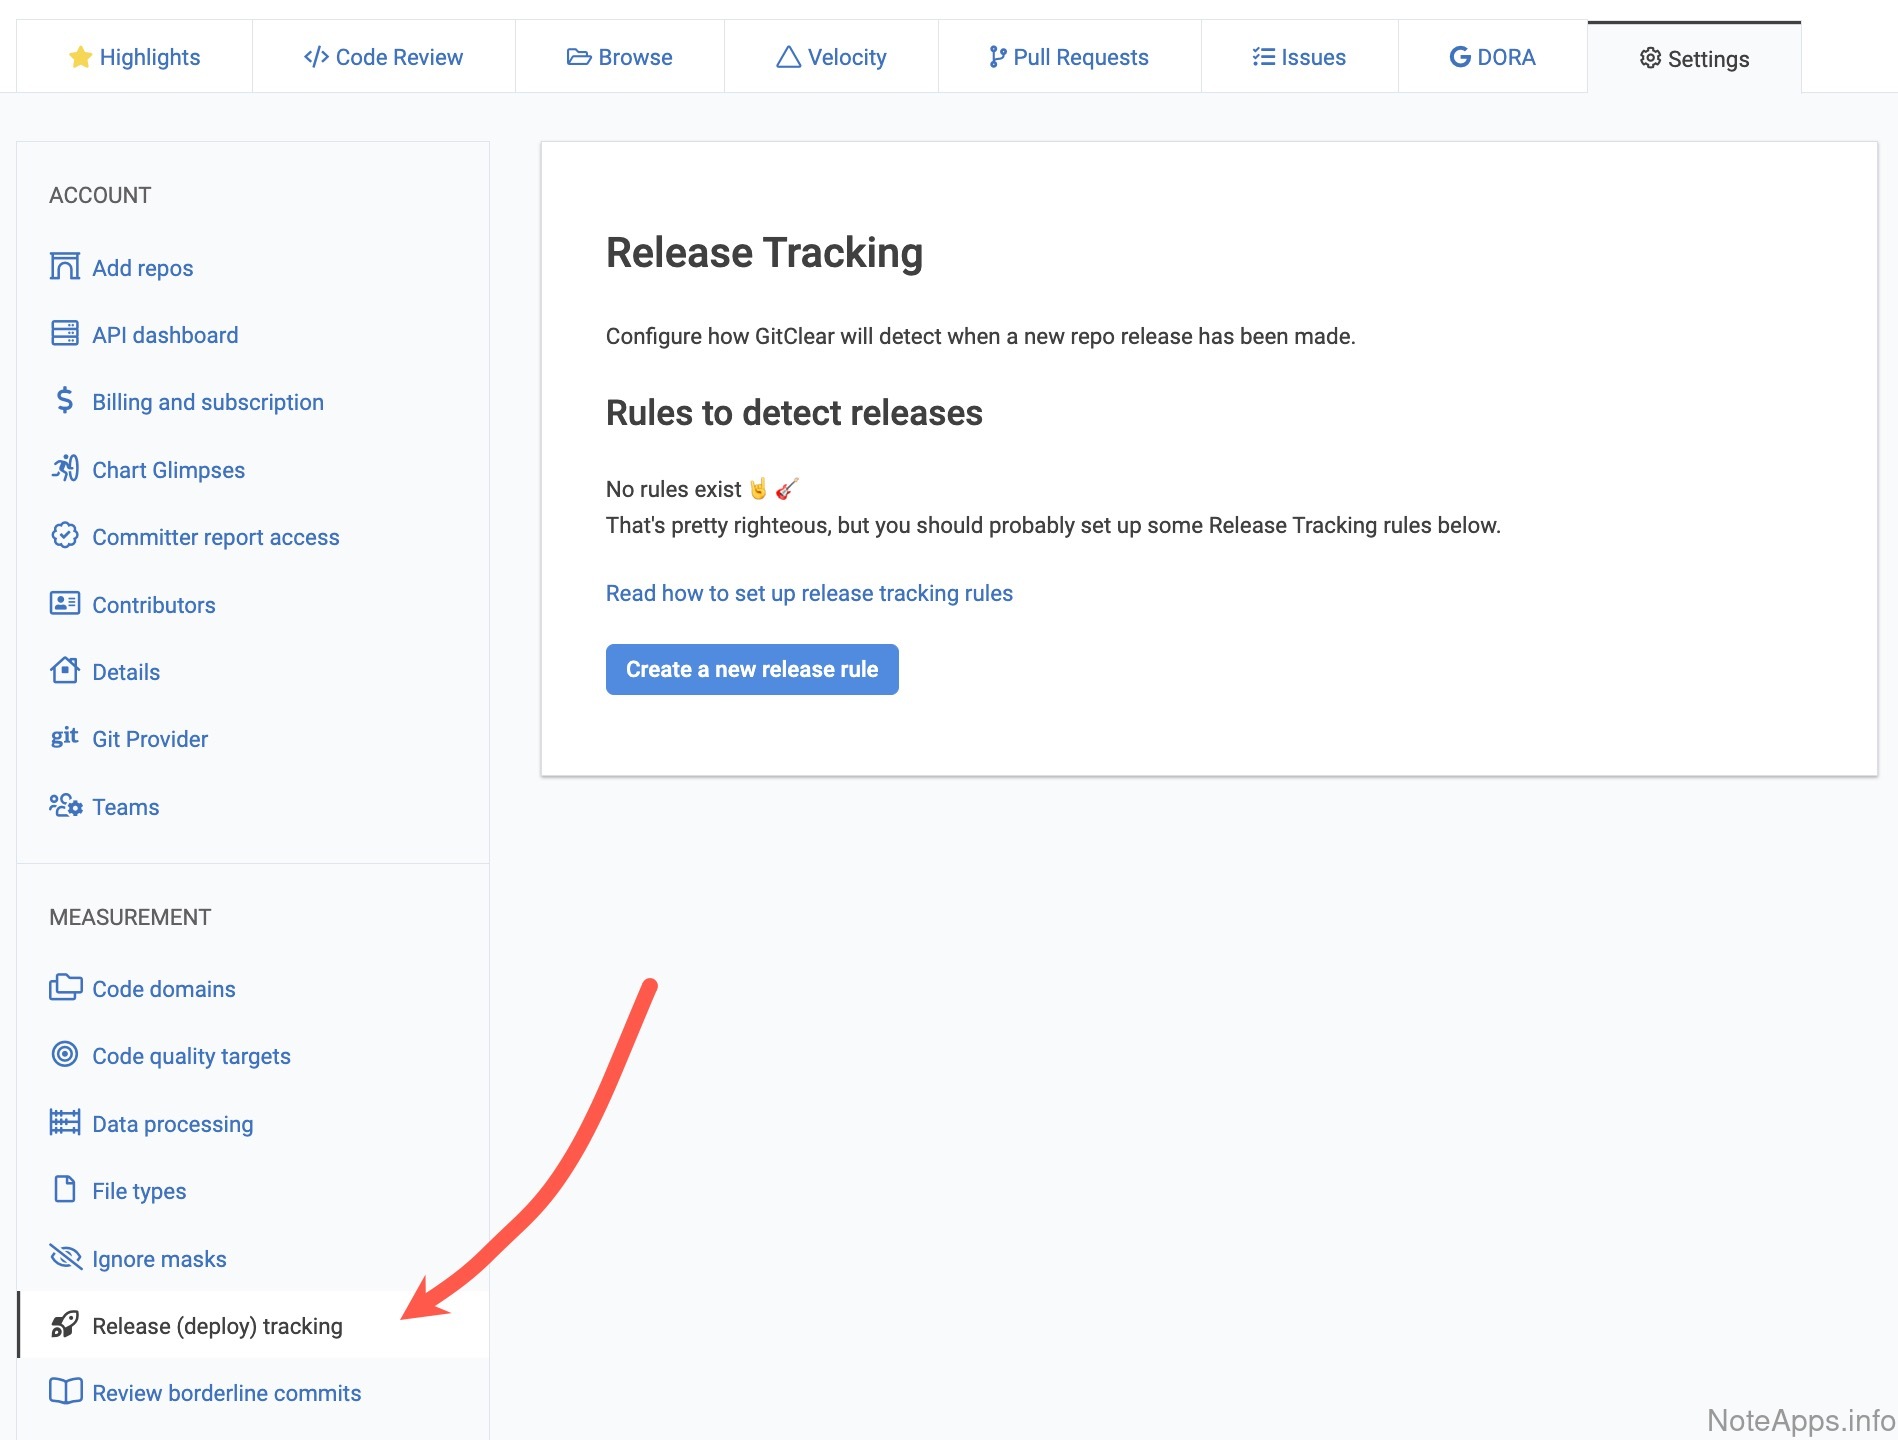The width and height of the screenshot is (1898, 1440).
Task: Open the Highlights tab
Action: tap(135, 57)
